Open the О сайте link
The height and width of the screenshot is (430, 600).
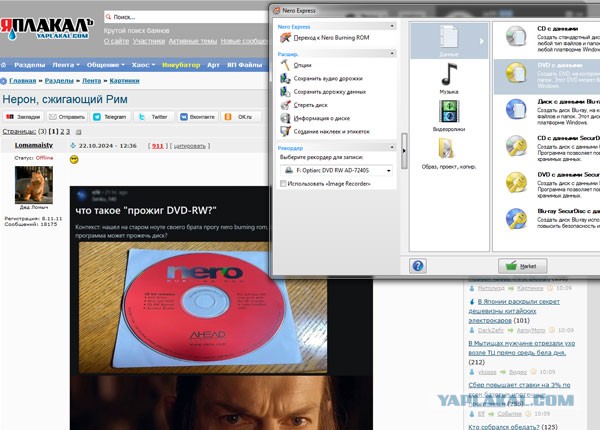tap(116, 41)
